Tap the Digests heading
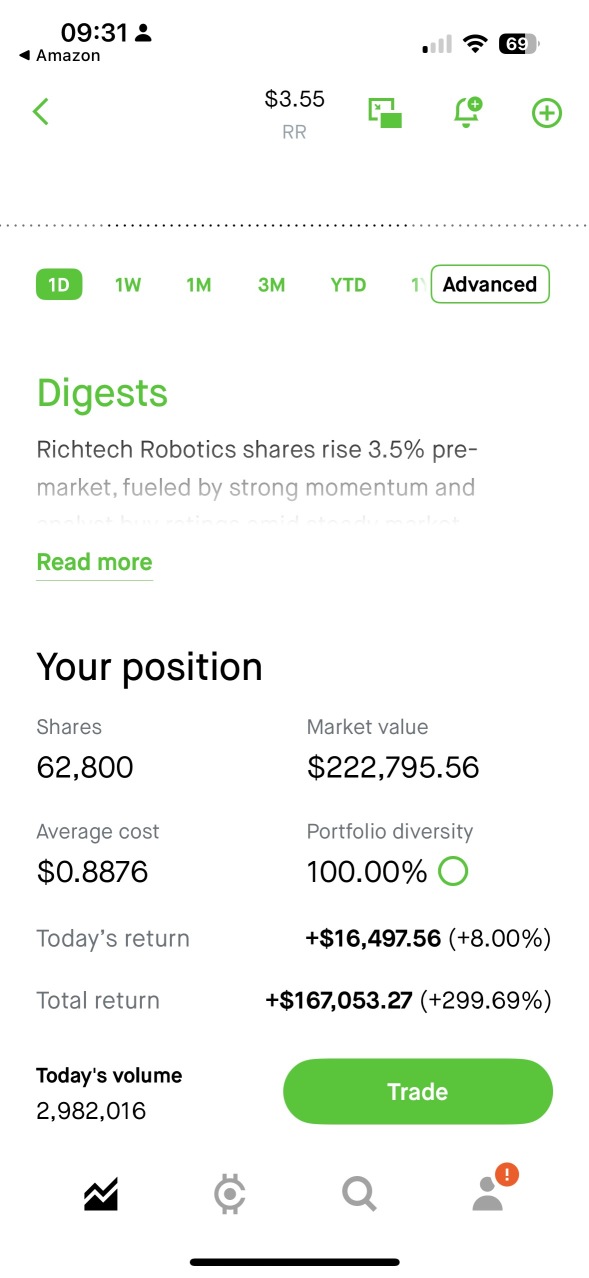Image resolution: width=589 pixels, height=1278 pixels. (x=102, y=393)
